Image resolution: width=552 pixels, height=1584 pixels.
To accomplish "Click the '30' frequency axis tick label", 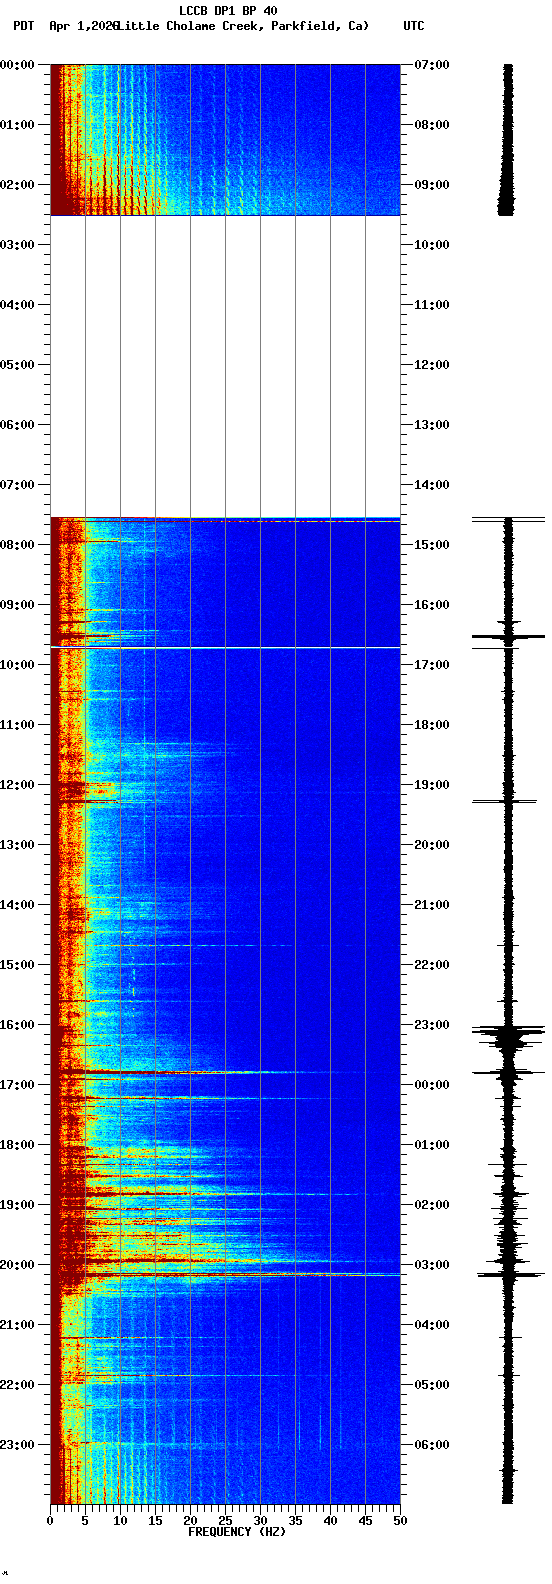I will point(260,1521).
